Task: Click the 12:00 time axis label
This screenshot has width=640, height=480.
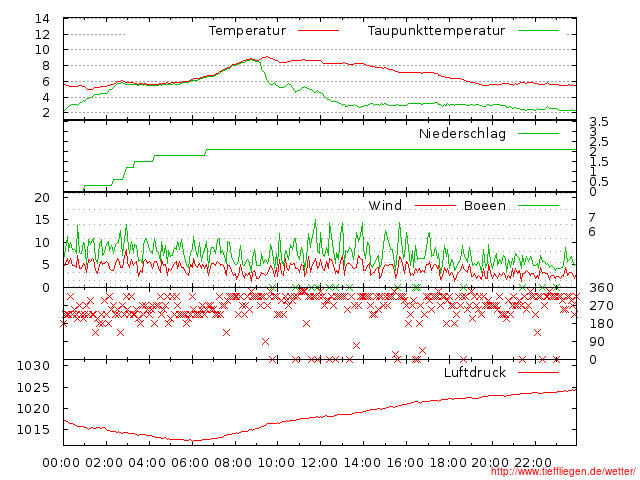Action: 319,463
